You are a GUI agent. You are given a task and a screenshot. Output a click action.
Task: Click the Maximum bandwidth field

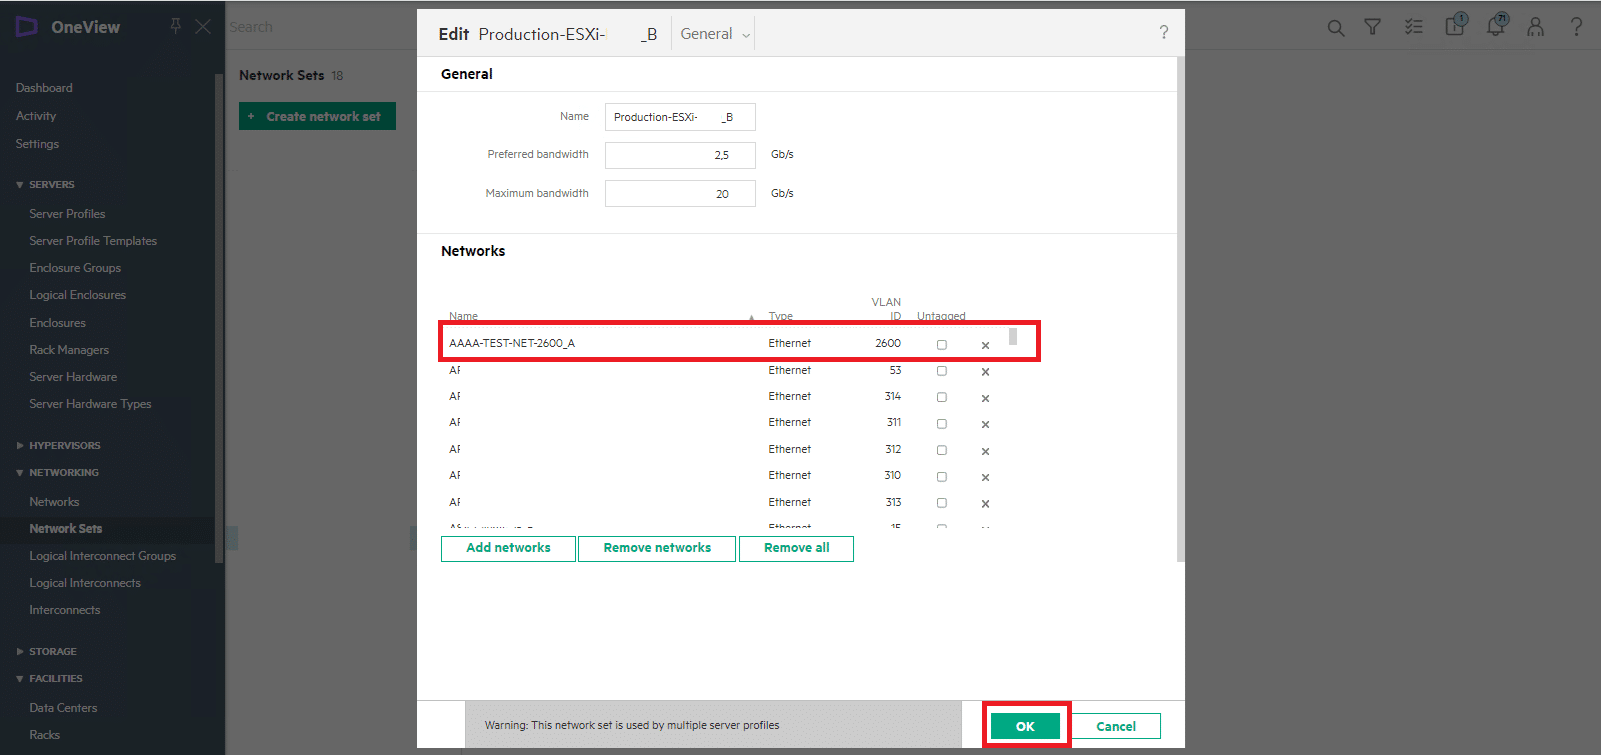pyautogui.click(x=680, y=193)
